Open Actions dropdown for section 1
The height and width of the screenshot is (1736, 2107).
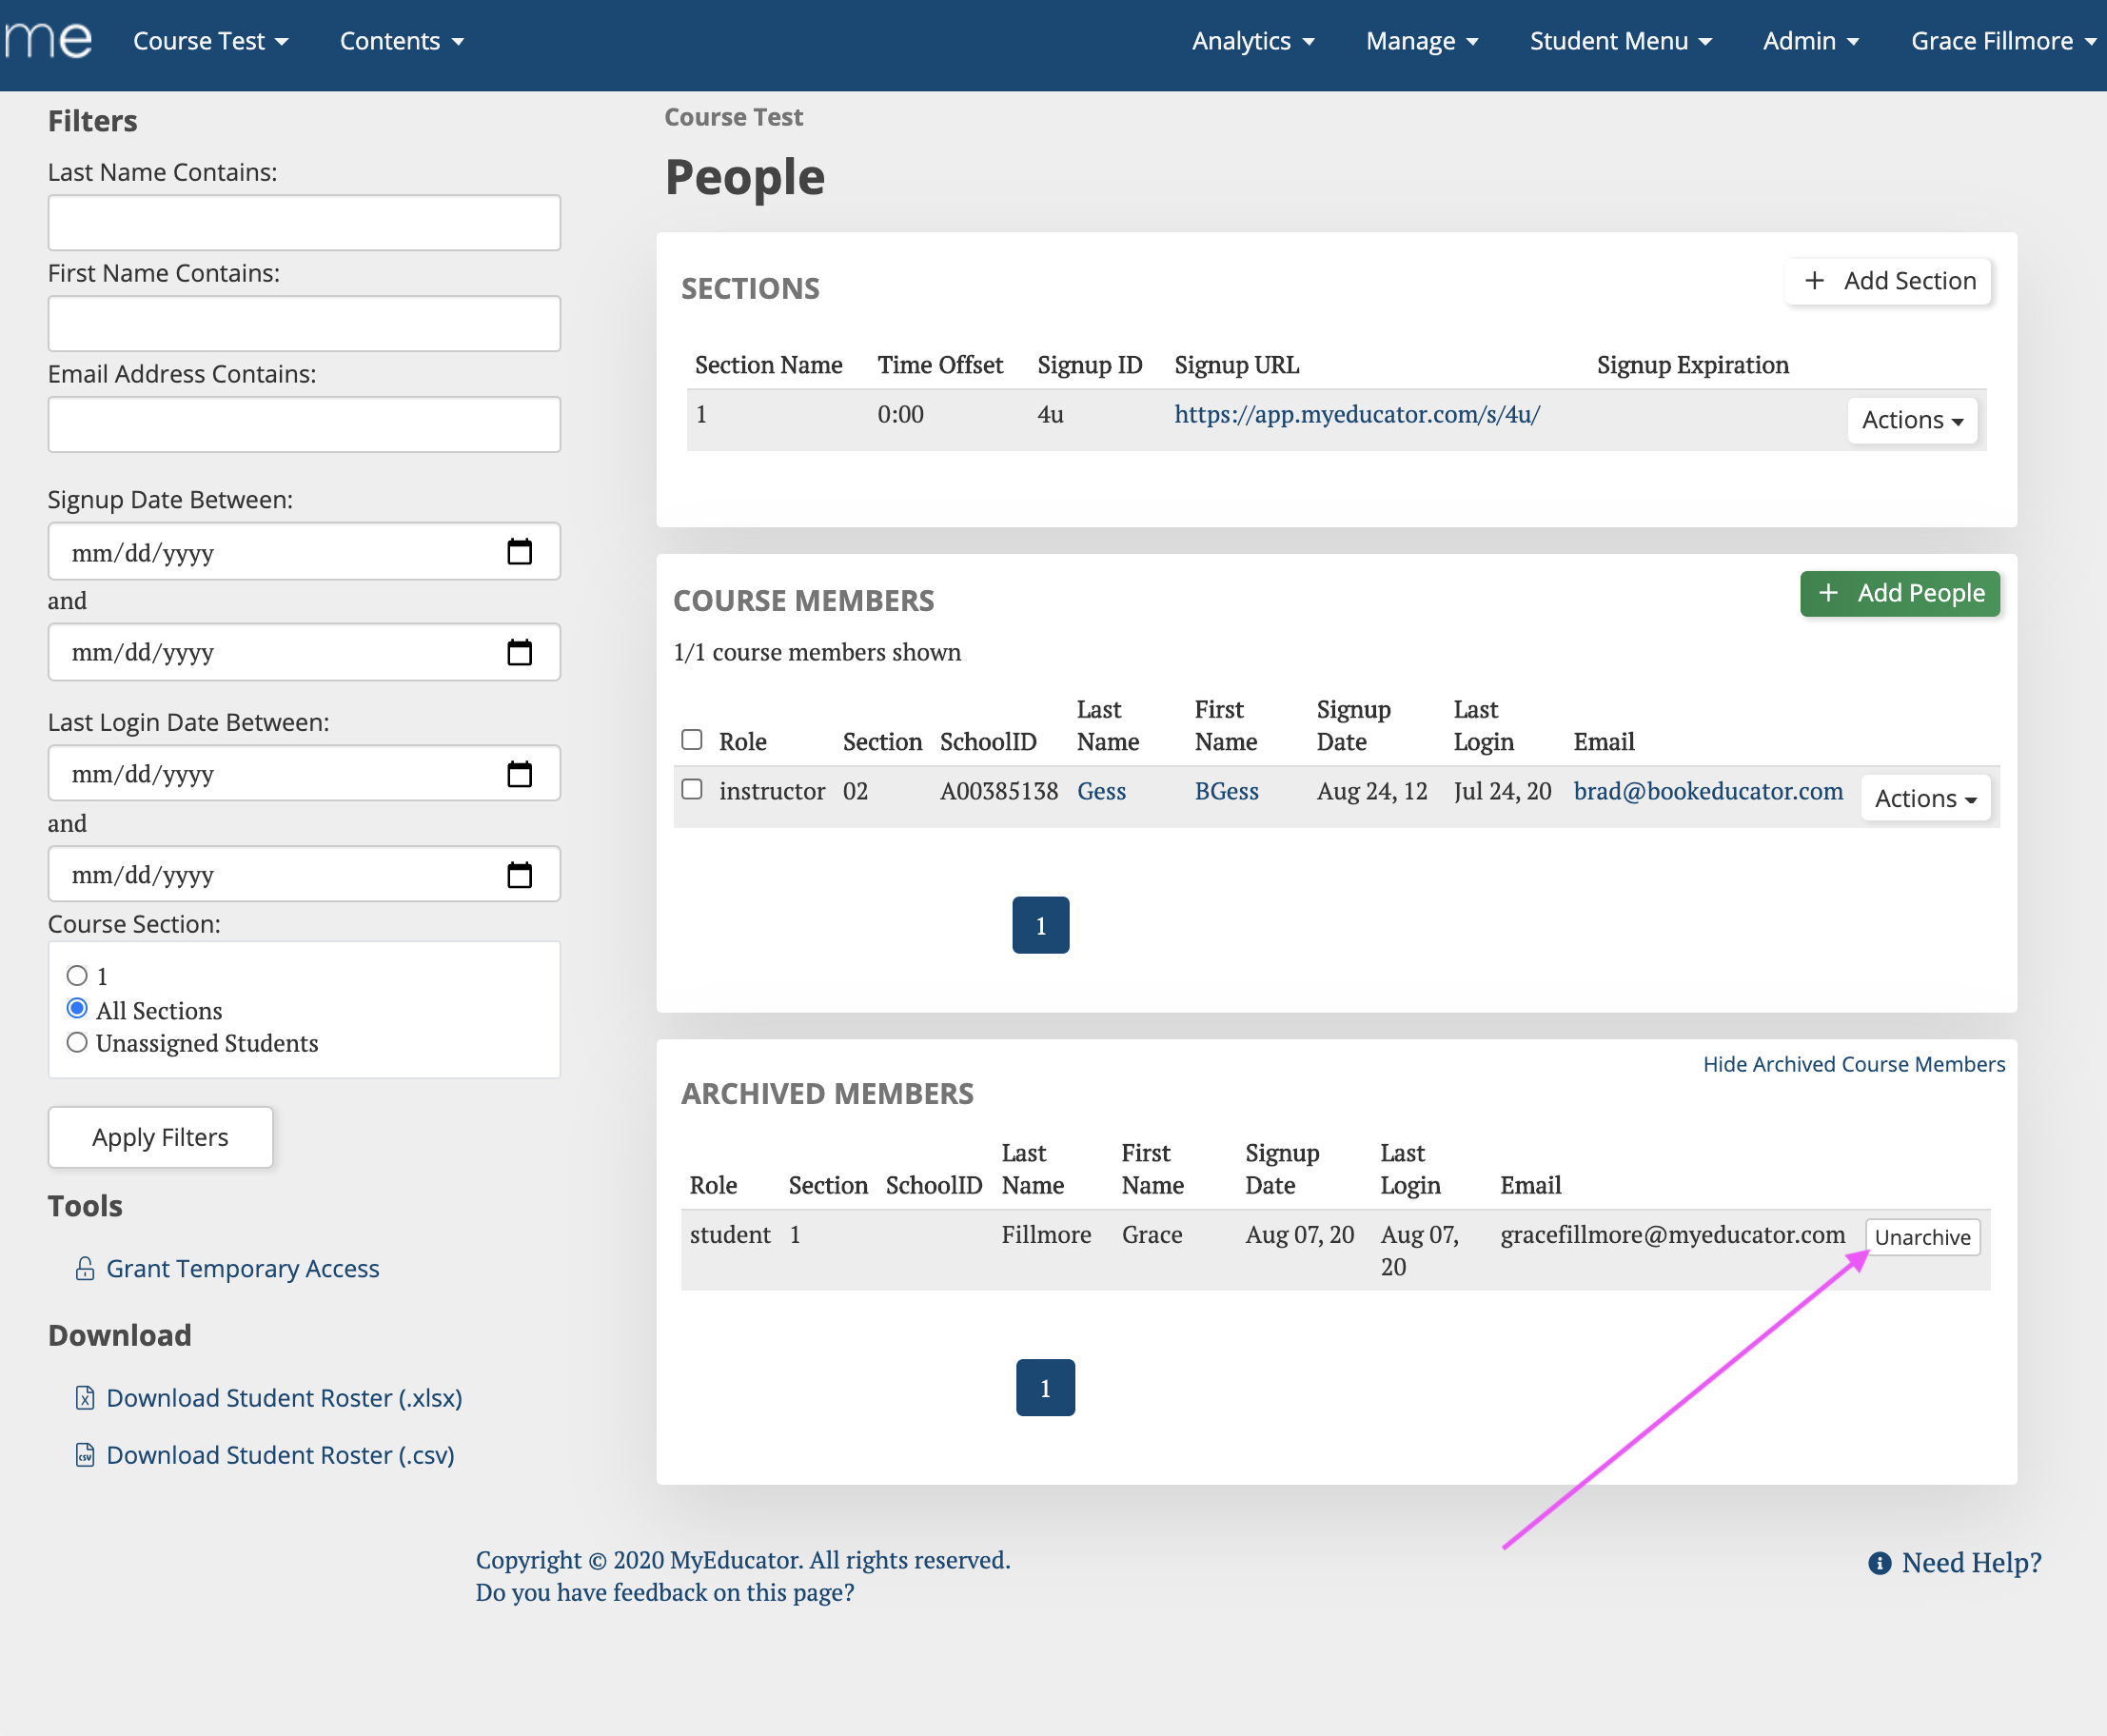pyautogui.click(x=1911, y=420)
